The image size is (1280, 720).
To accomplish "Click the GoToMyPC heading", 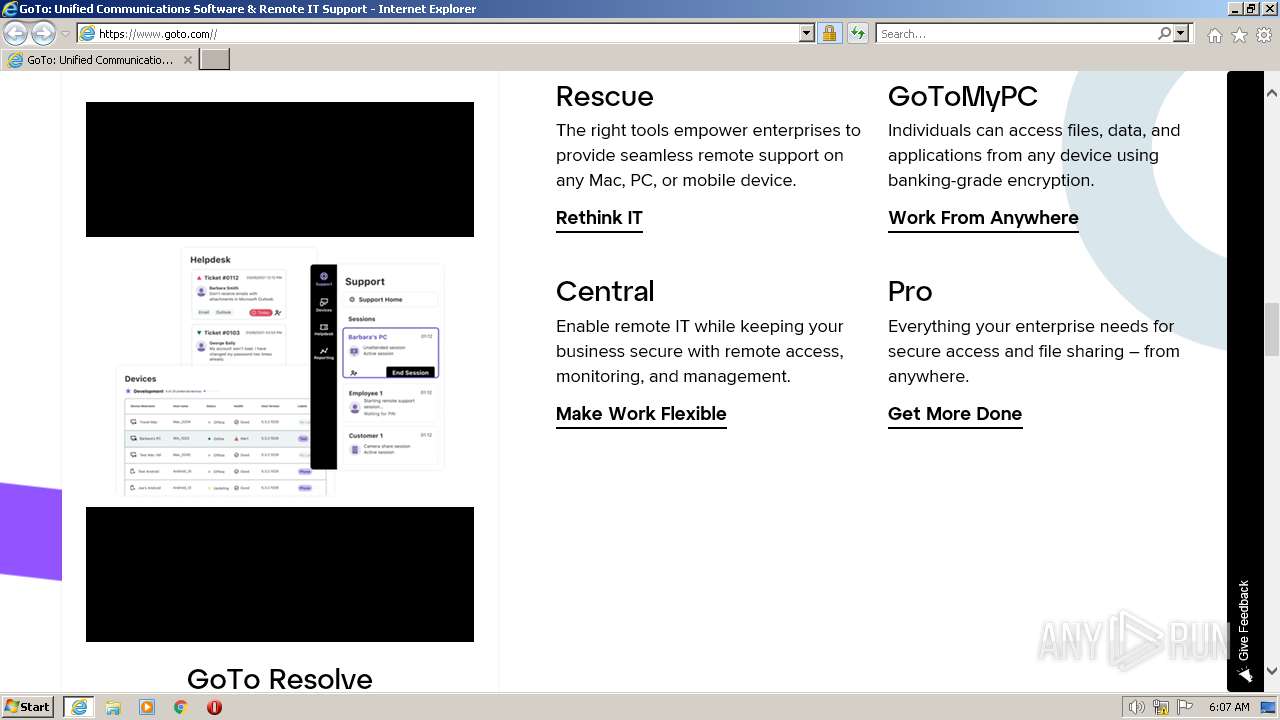I will click(963, 97).
